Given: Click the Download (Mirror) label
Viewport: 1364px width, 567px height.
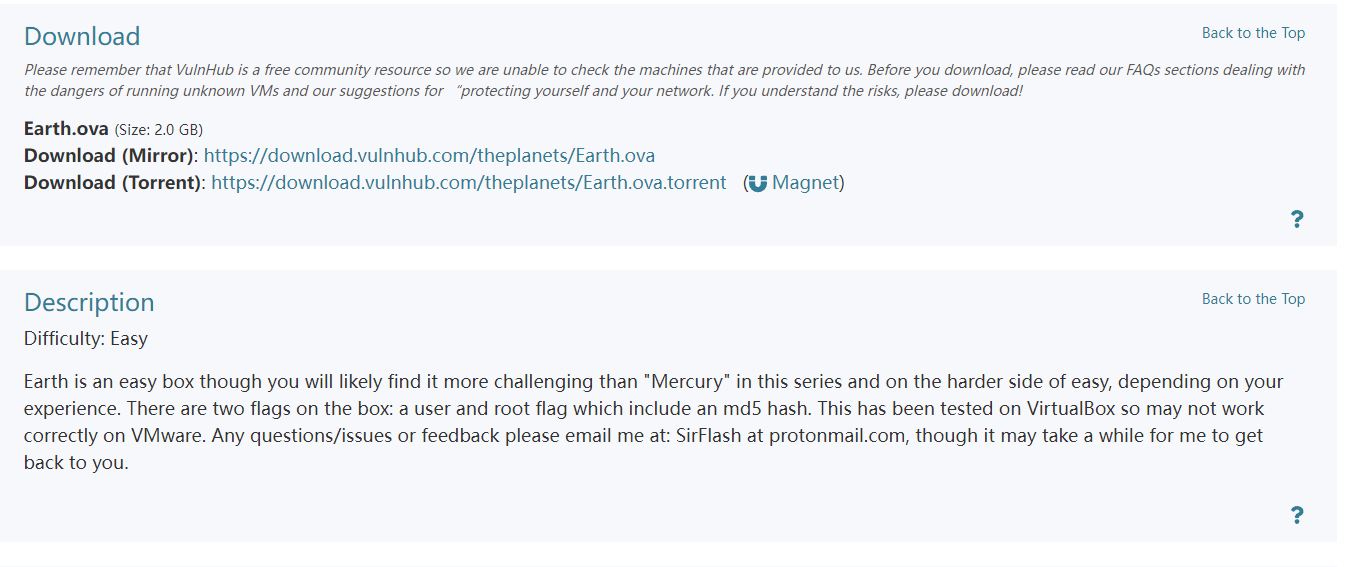Looking at the screenshot, I should [x=111, y=155].
